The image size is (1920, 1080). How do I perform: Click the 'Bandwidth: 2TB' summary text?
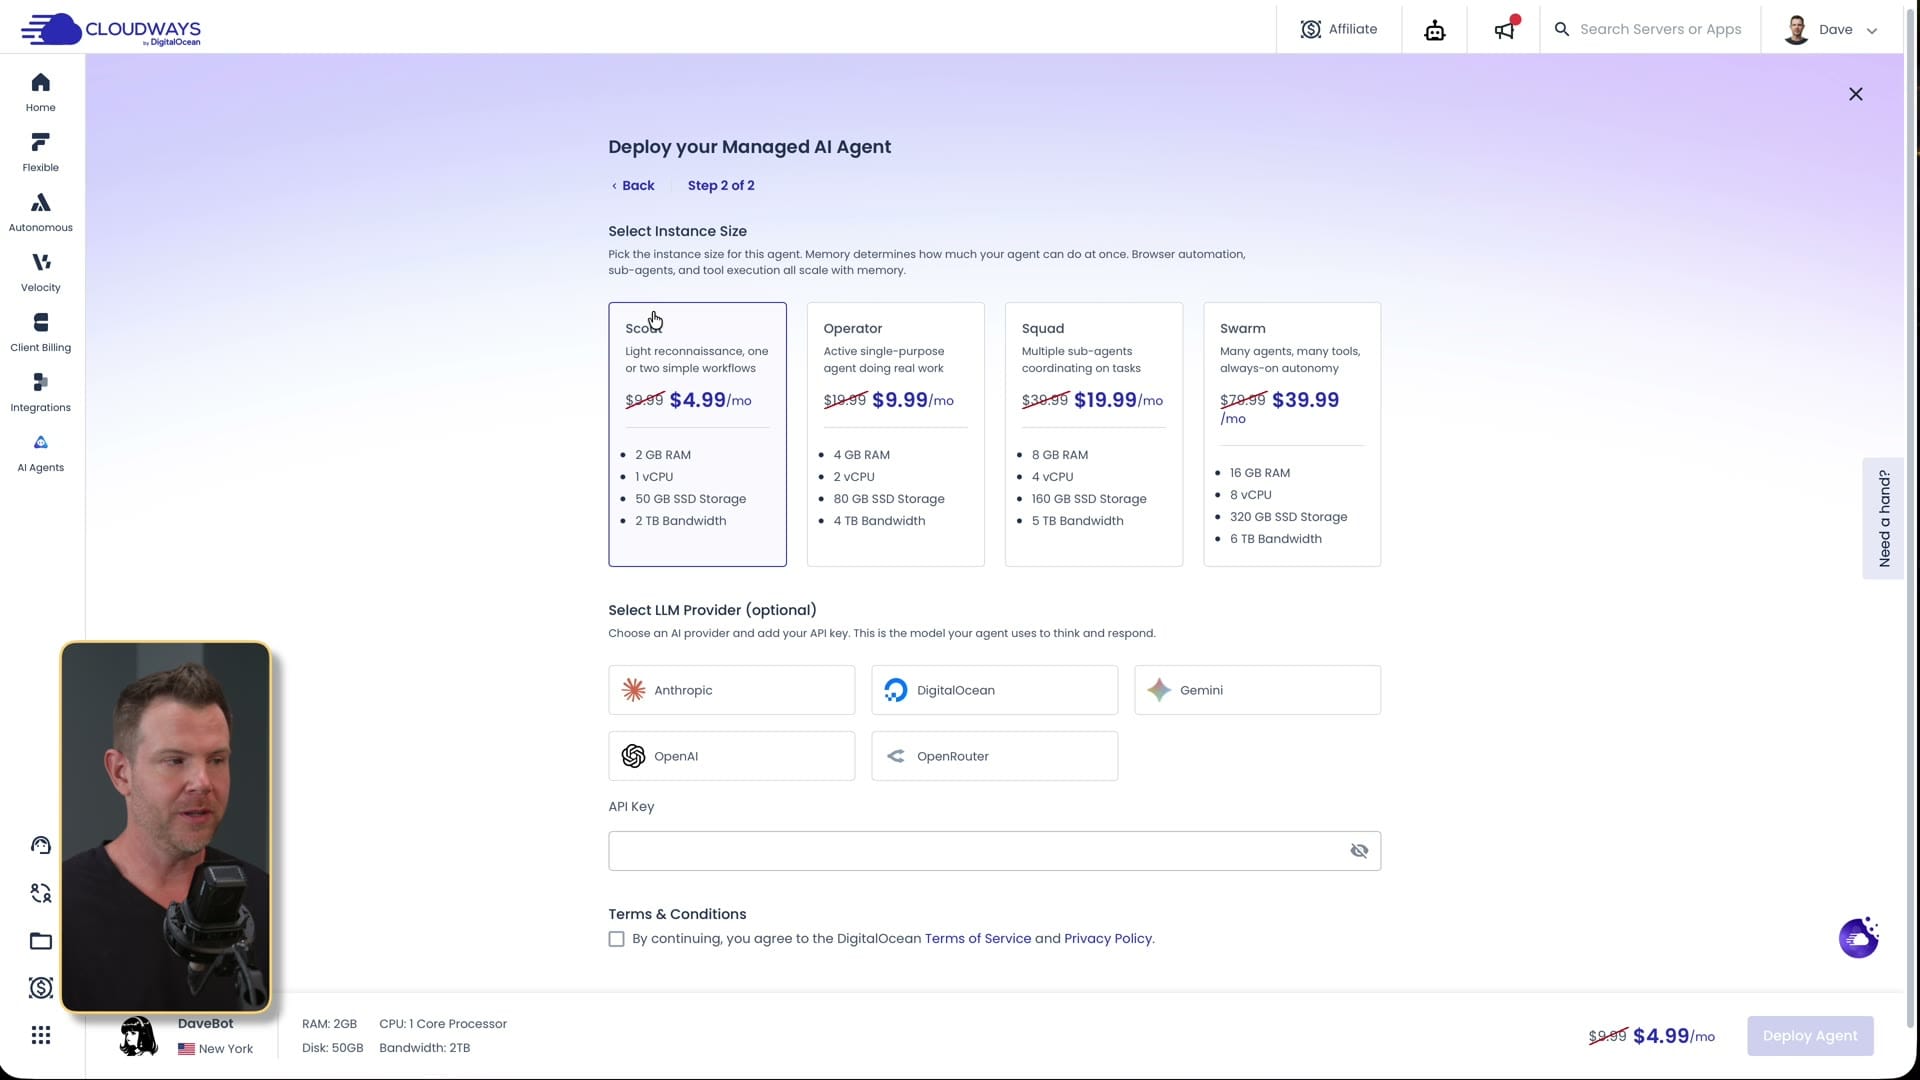point(424,1048)
